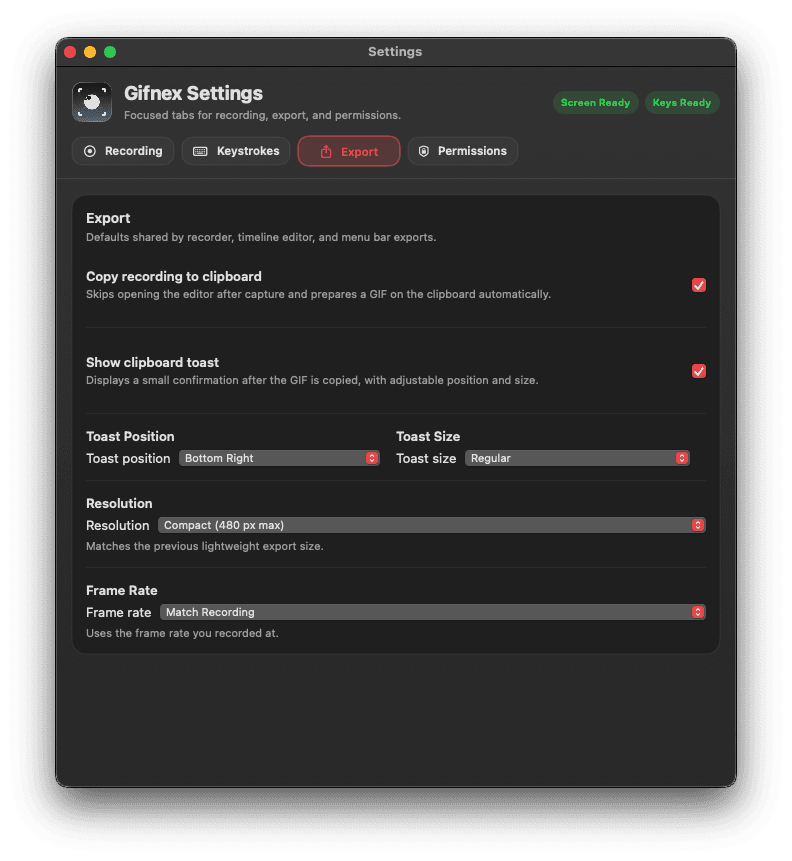This screenshot has height=861, width=792.
Task: Click 'Displays a small confirmation' description text
Action: point(312,380)
